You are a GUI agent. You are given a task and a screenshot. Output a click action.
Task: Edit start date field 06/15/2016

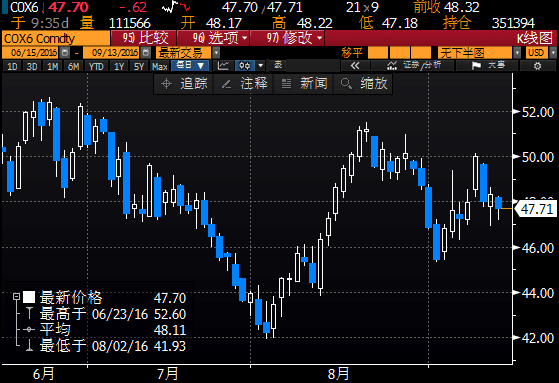coord(31,53)
